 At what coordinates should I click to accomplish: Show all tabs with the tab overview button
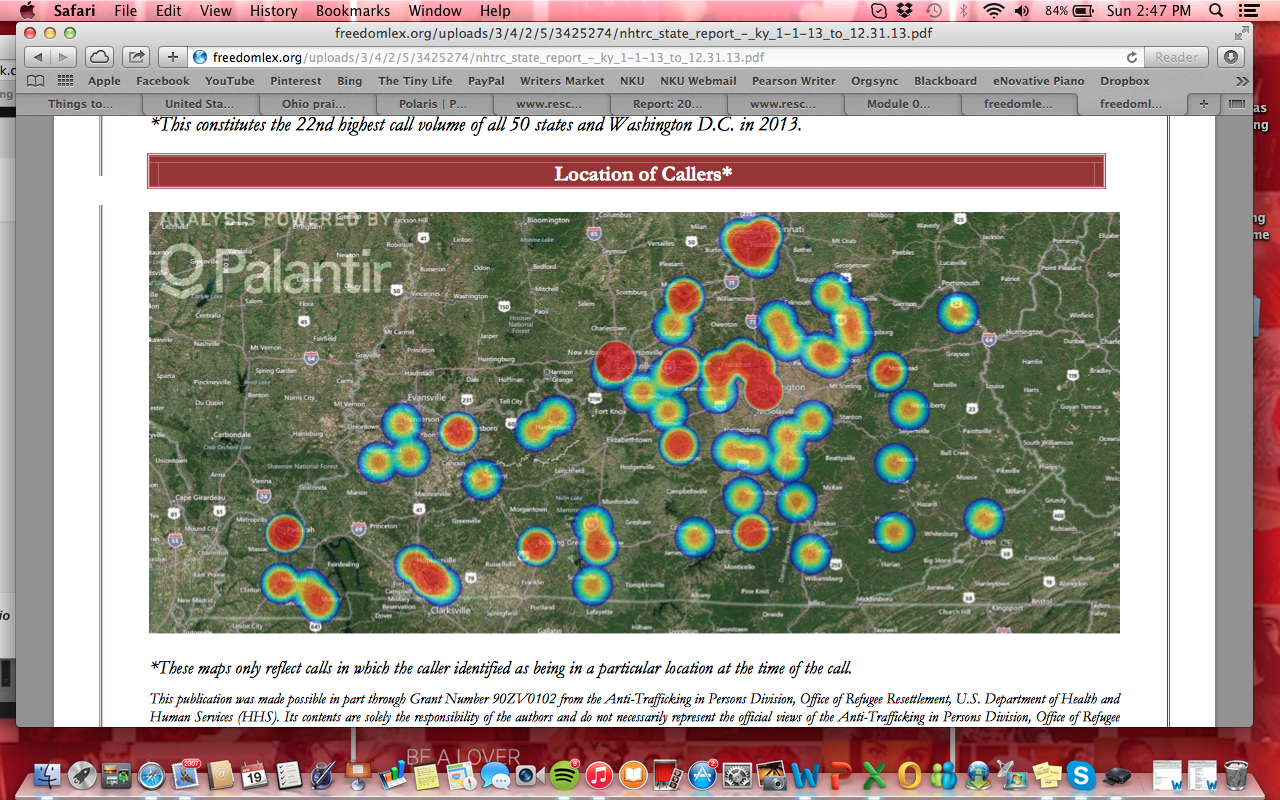1236,103
